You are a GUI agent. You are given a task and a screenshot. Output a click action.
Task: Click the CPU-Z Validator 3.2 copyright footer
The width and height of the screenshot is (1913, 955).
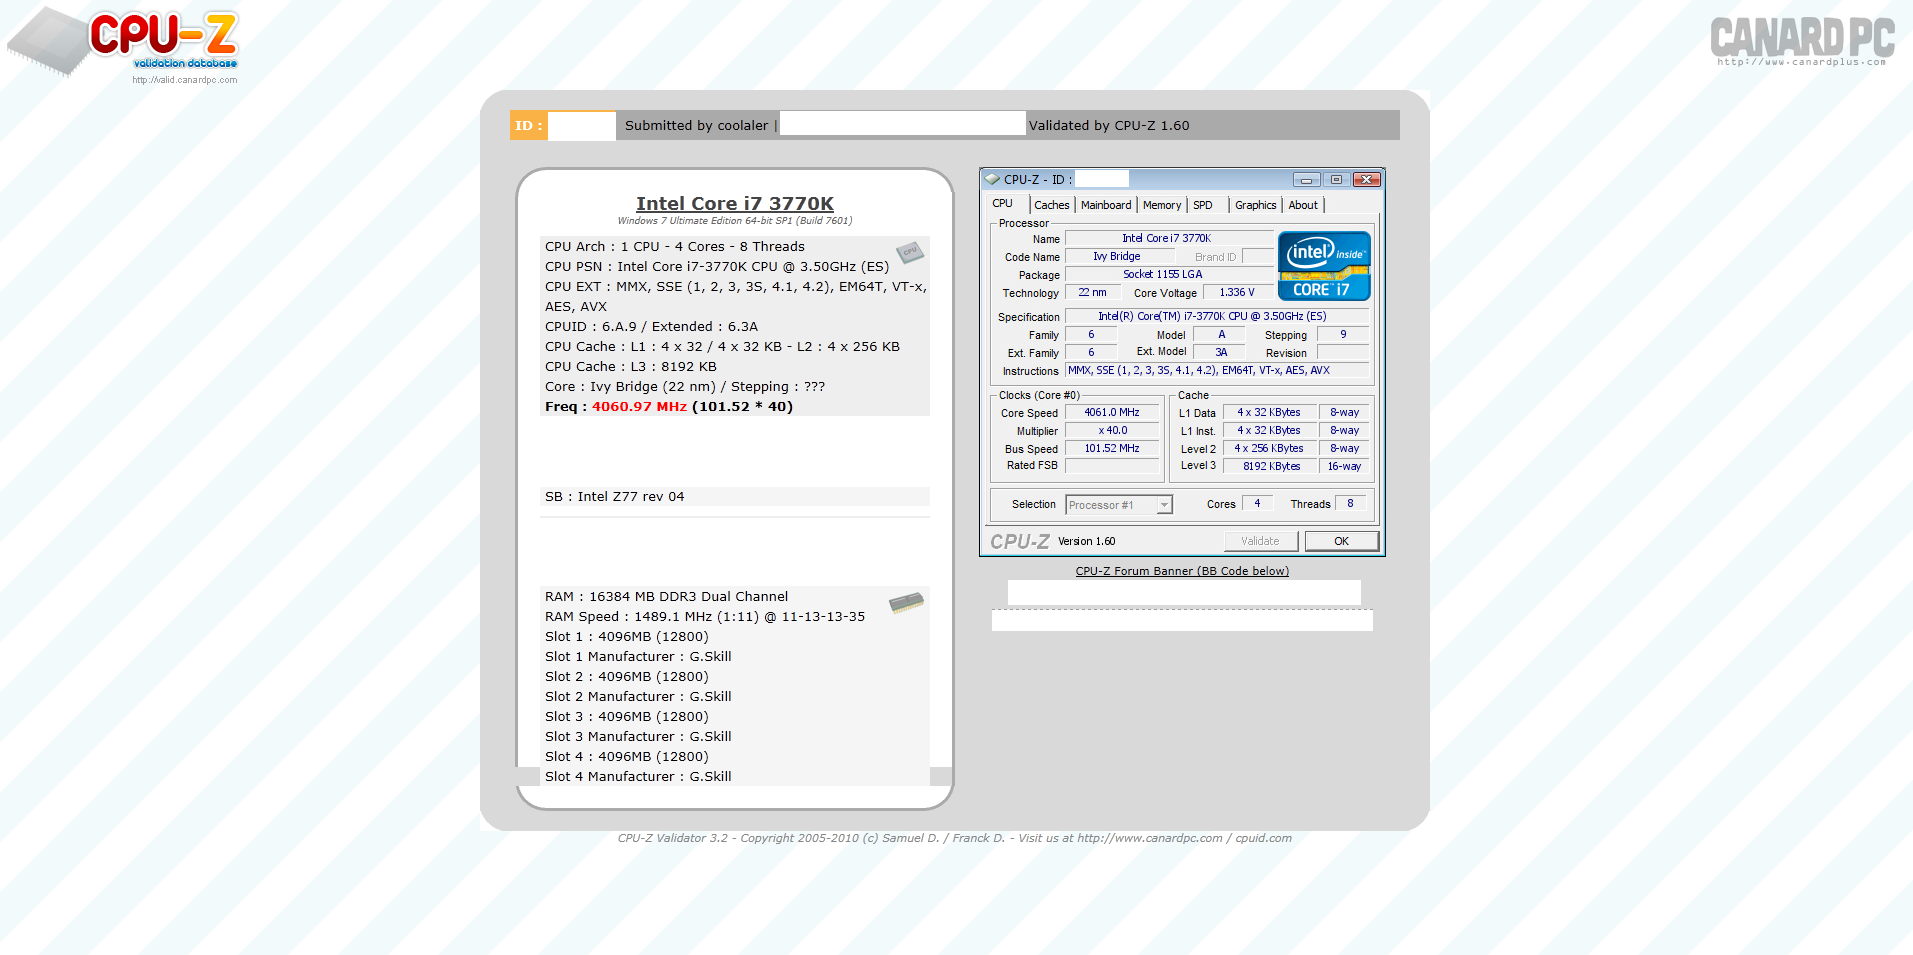pyautogui.click(x=955, y=839)
